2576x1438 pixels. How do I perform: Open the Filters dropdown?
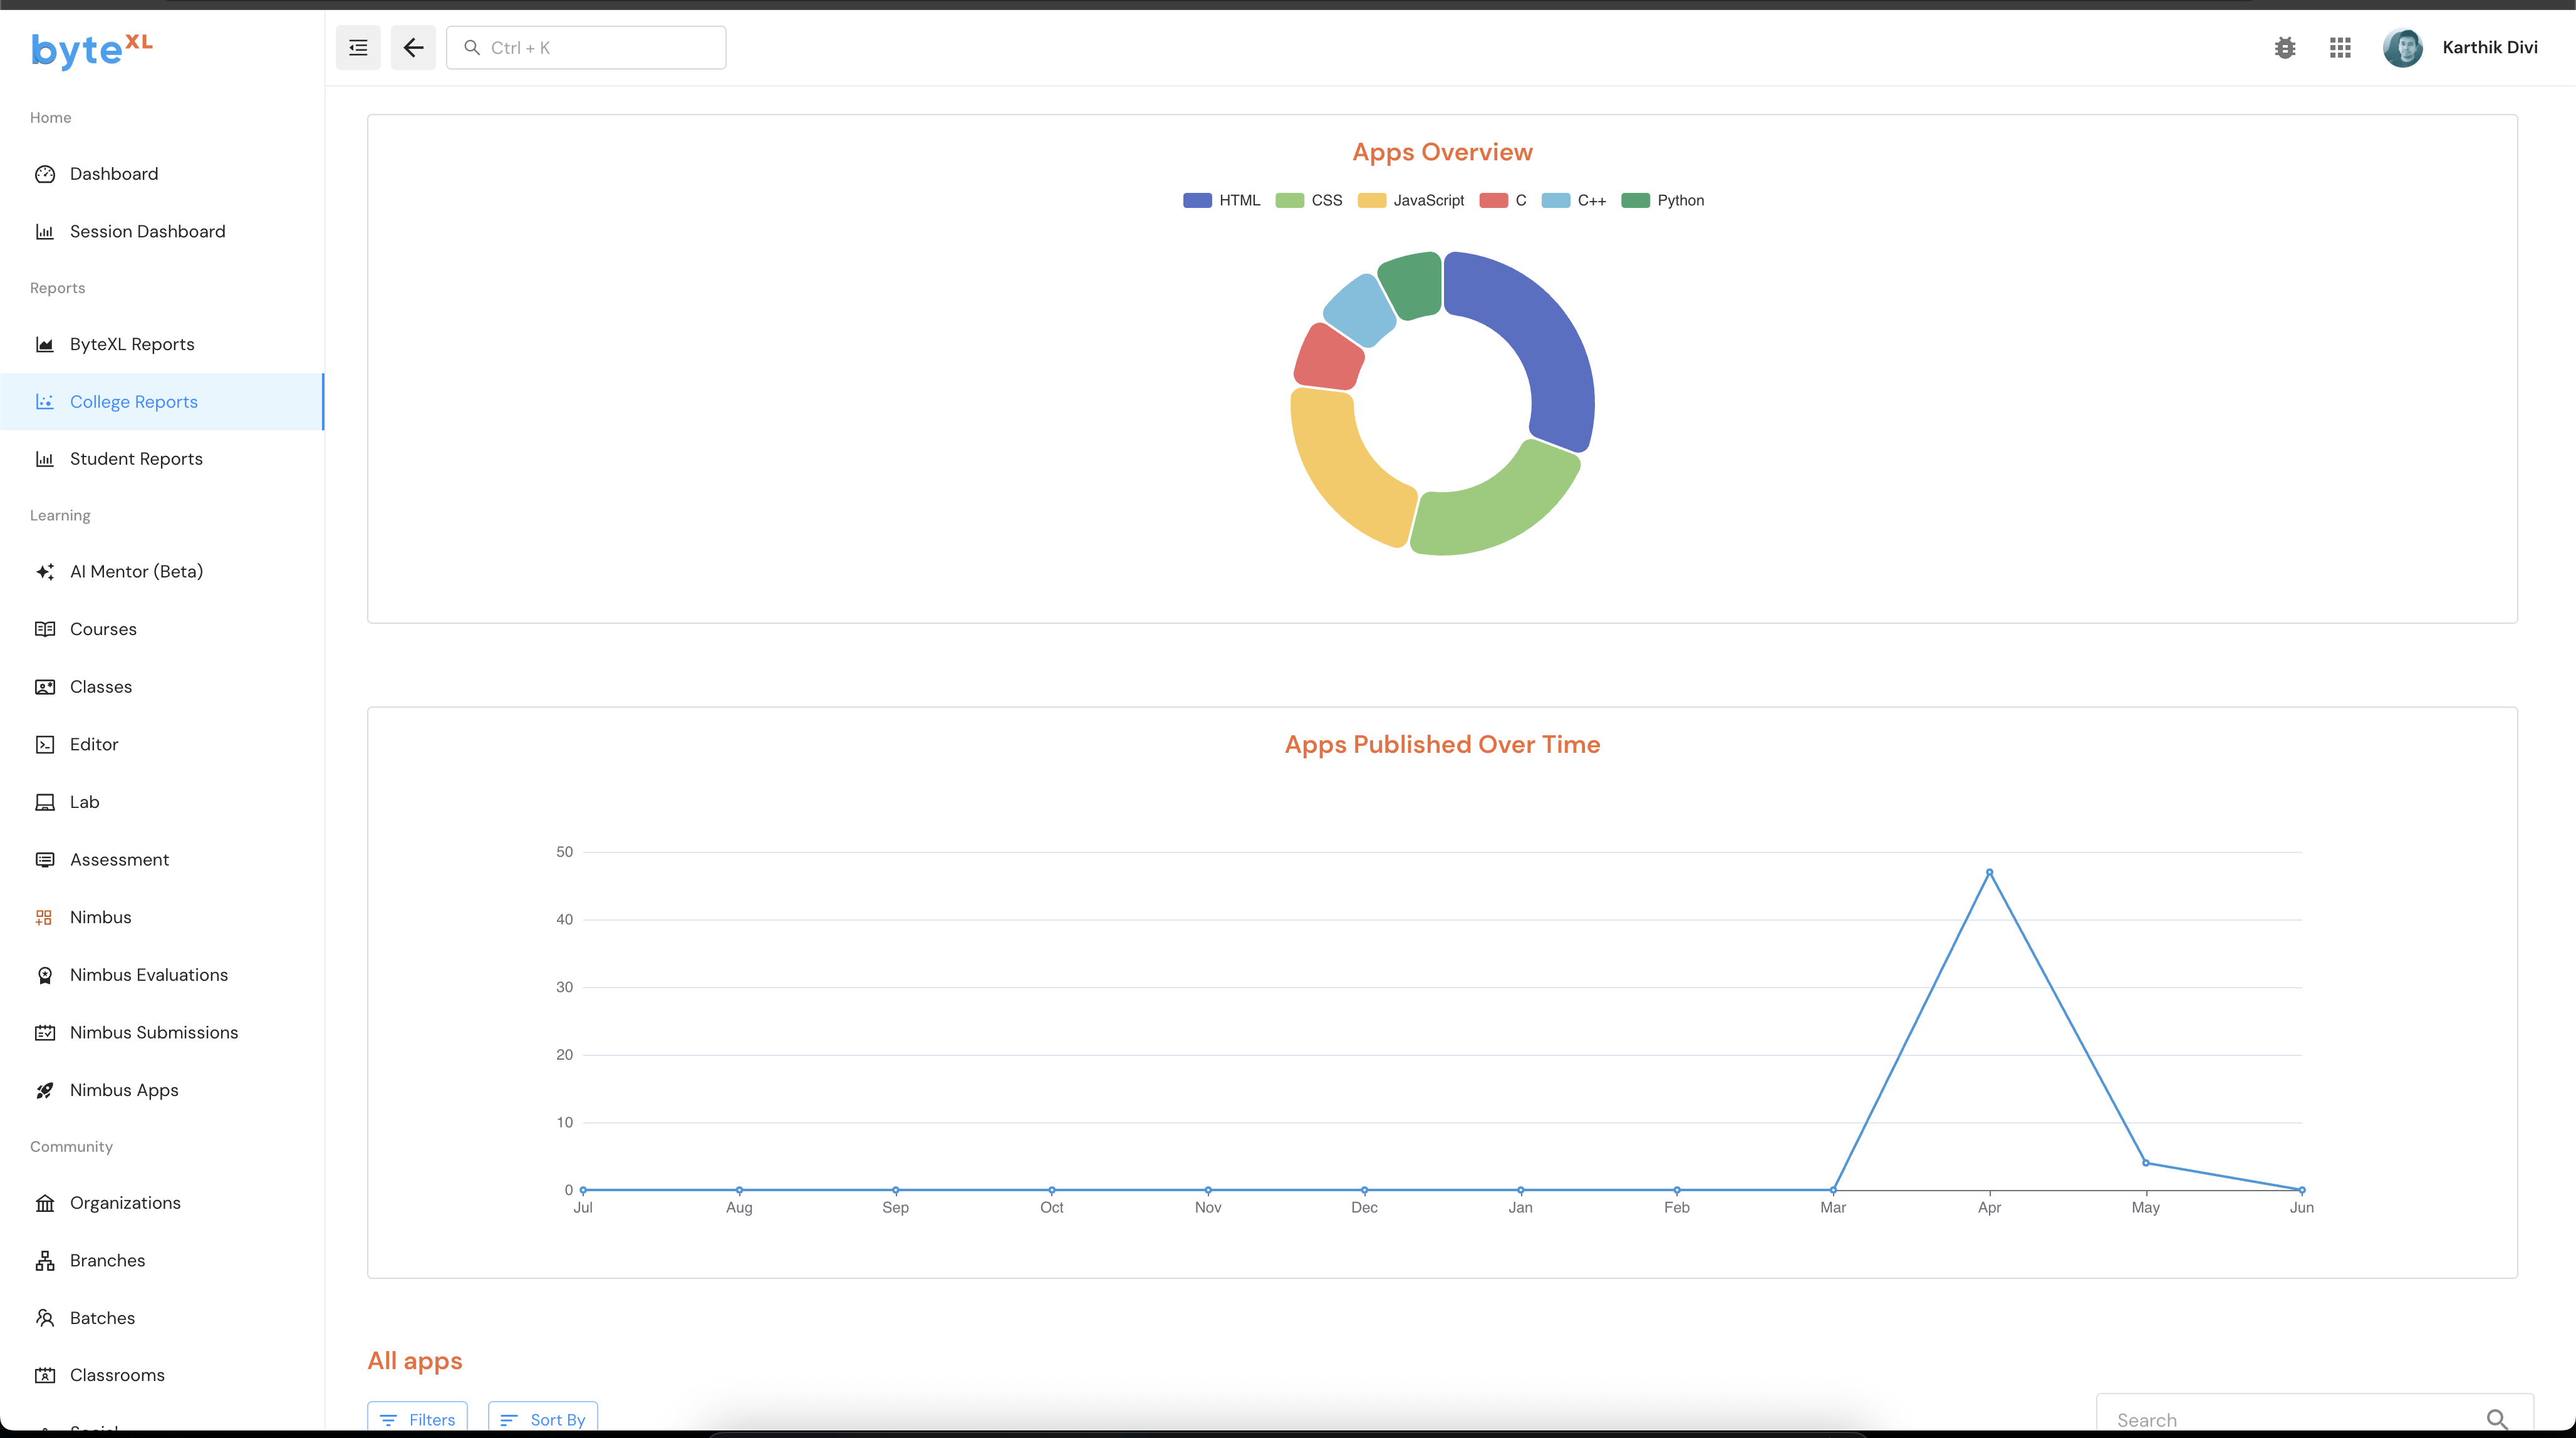point(418,1419)
